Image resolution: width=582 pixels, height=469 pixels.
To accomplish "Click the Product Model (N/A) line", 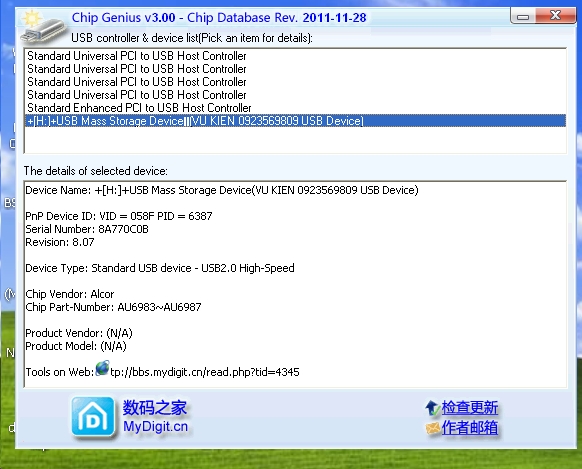I will click(76, 346).
